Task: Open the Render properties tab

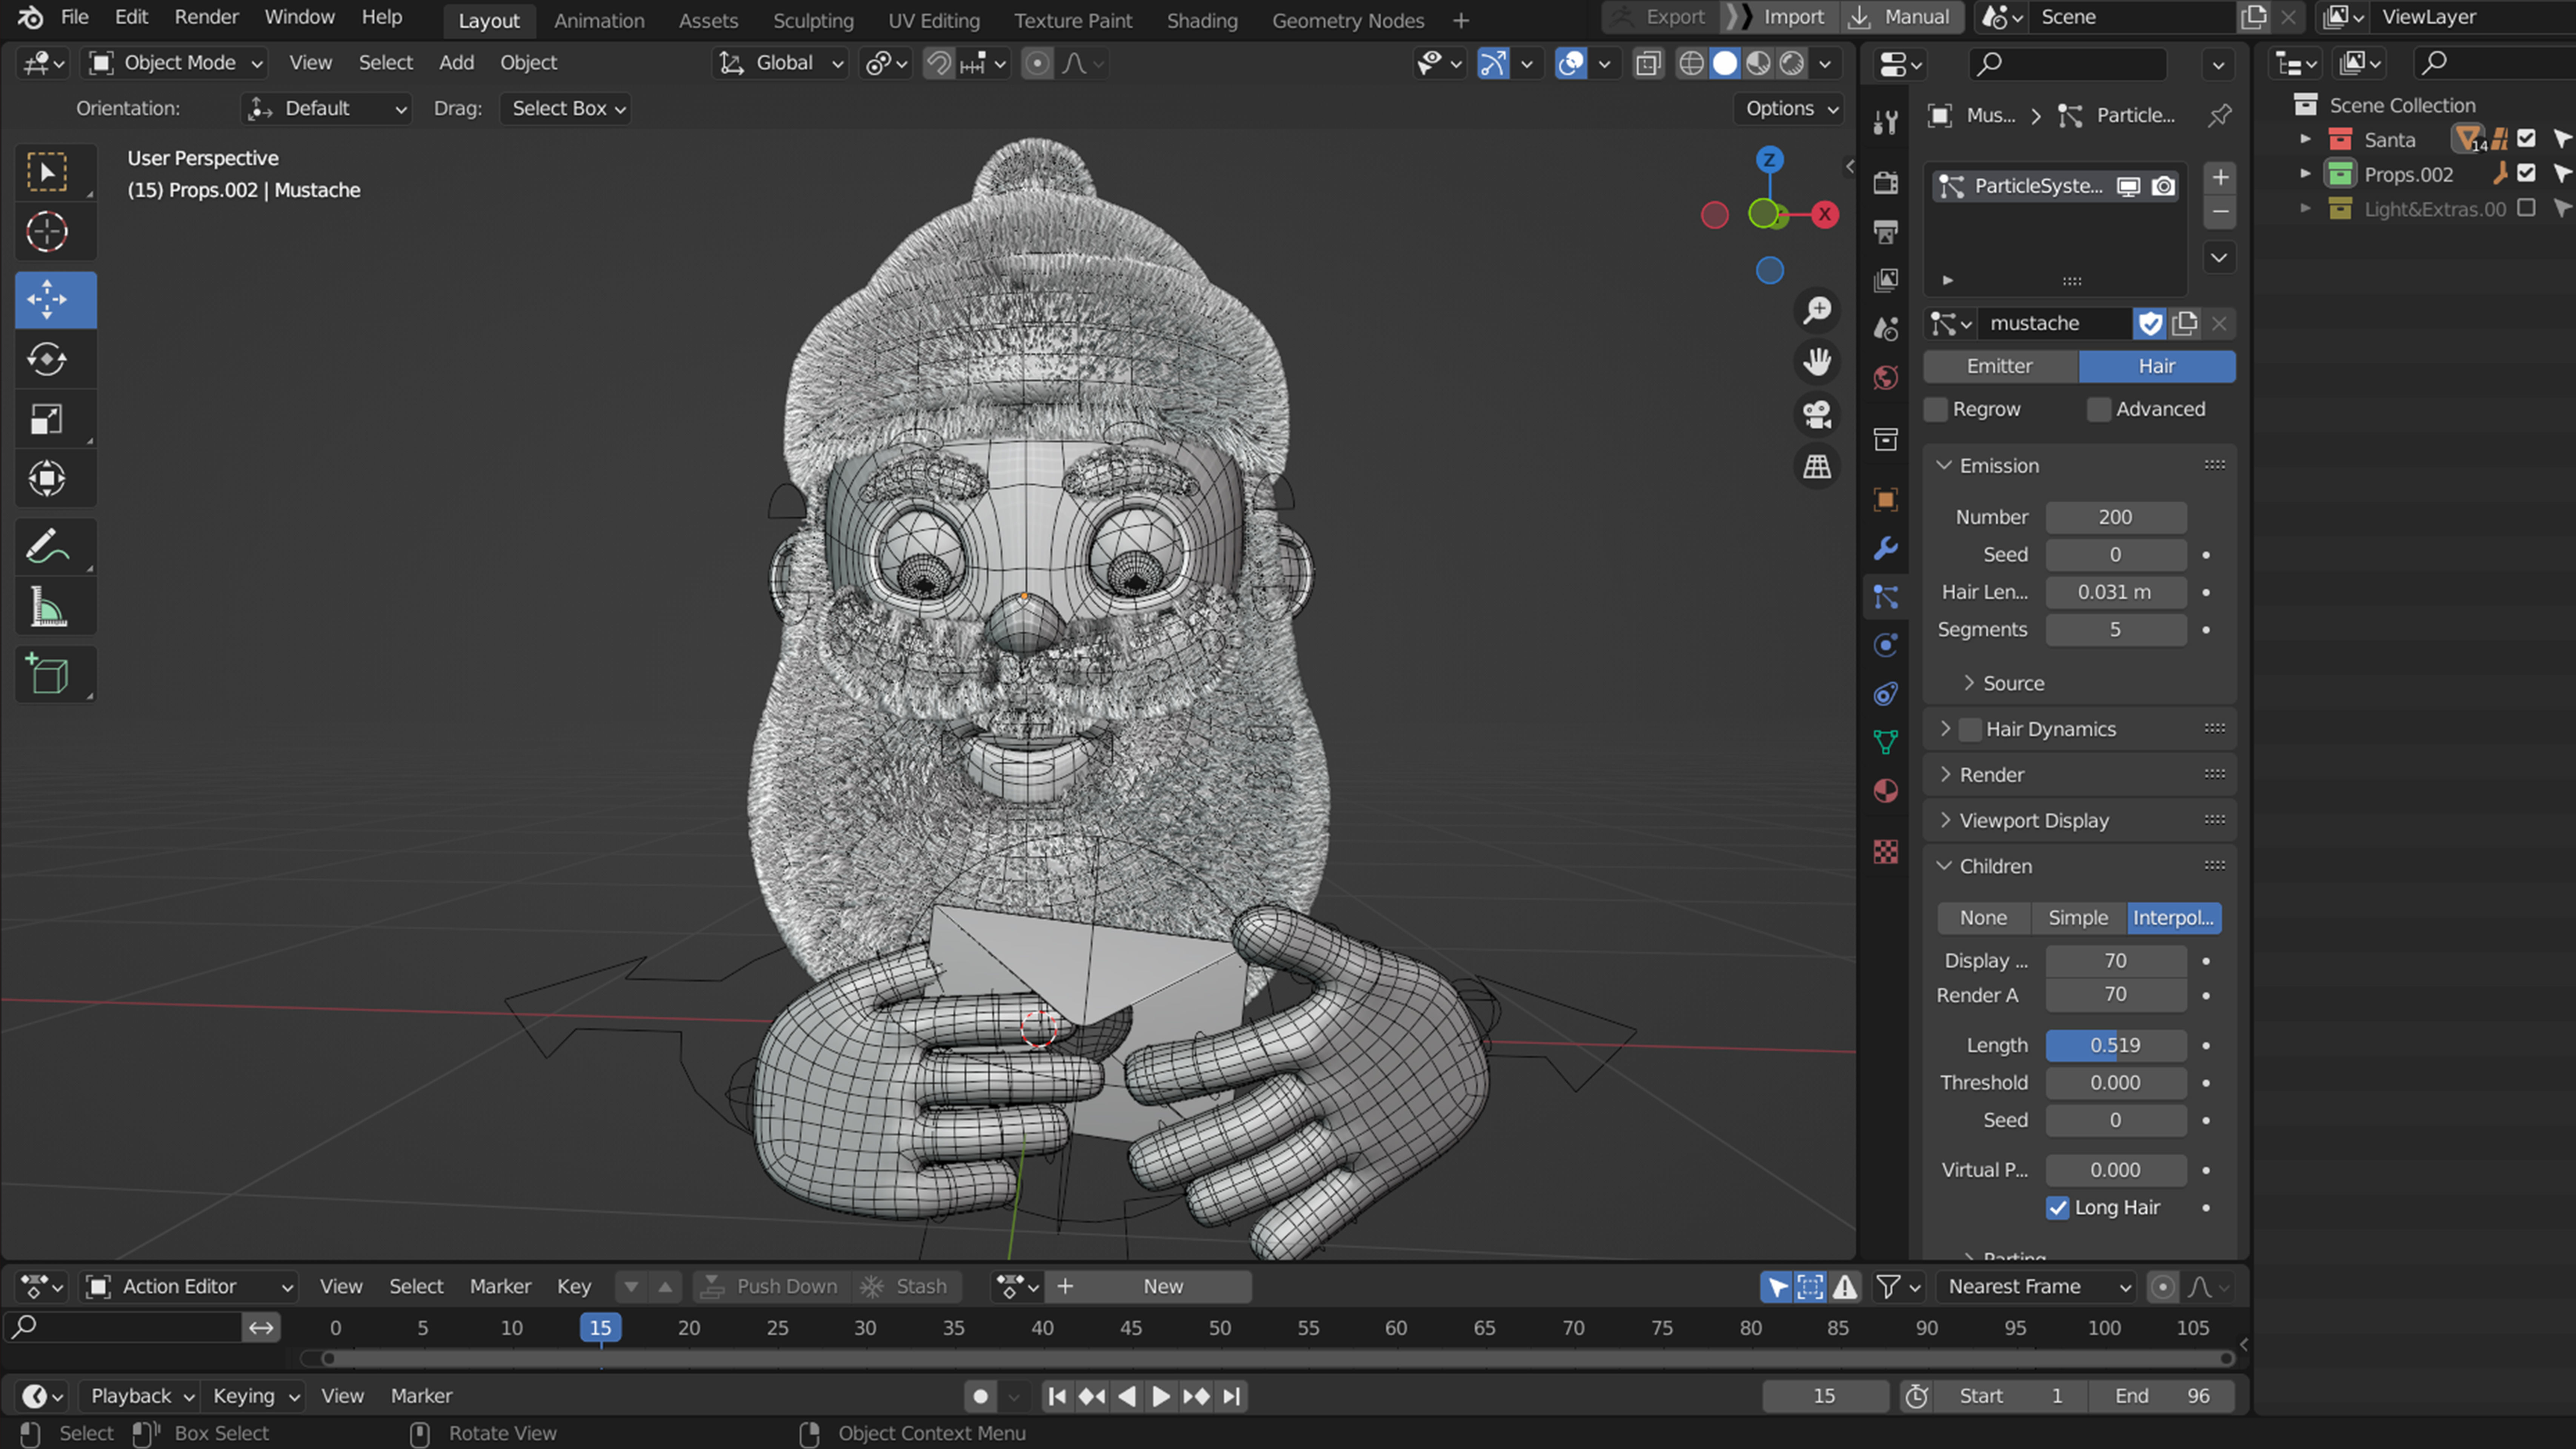Action: coord(1885,183)
